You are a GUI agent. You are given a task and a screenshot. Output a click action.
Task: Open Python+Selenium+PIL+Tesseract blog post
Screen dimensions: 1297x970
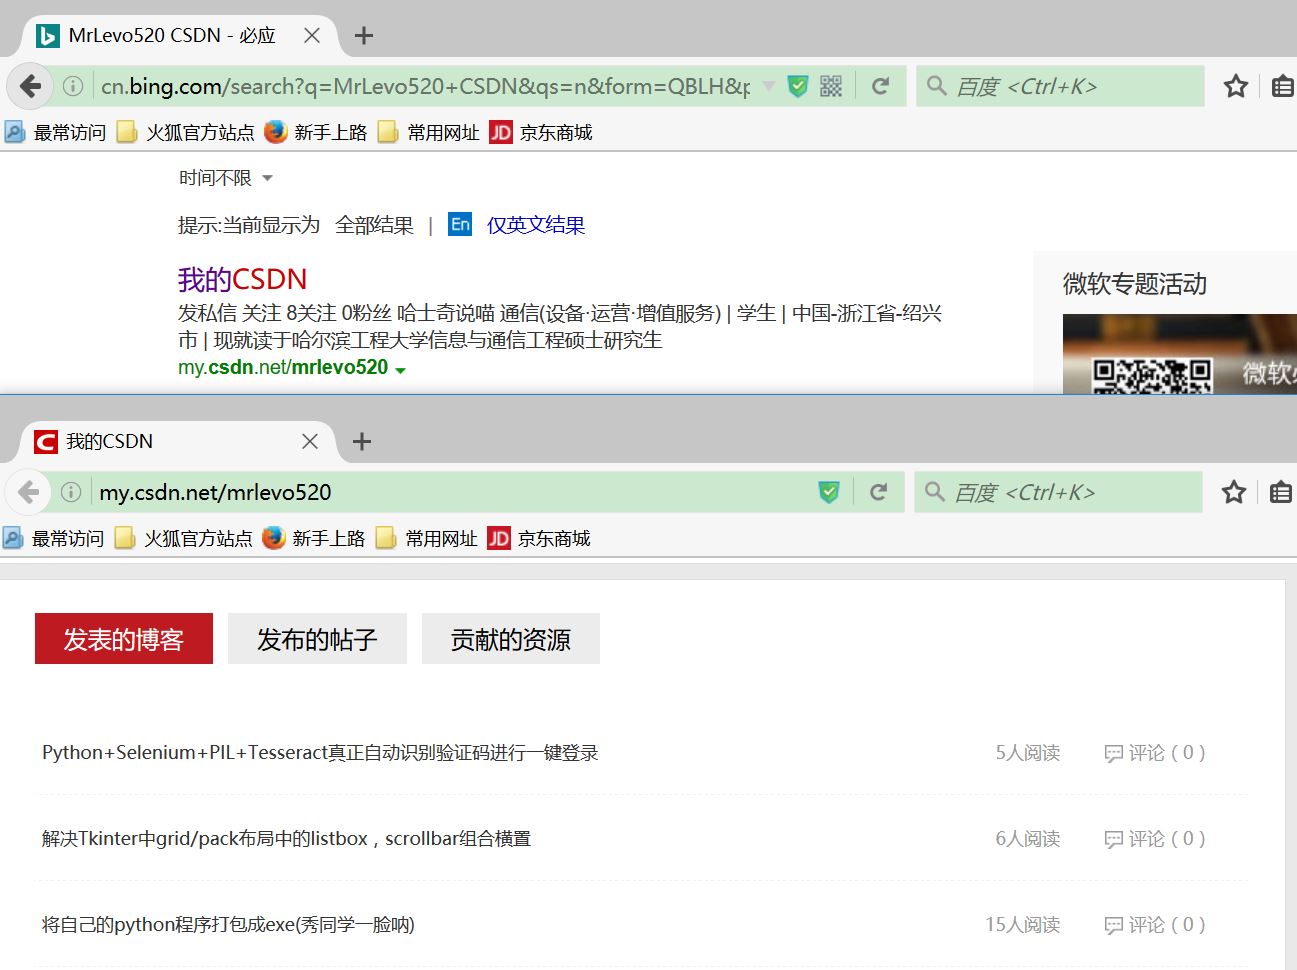[320, 753]
